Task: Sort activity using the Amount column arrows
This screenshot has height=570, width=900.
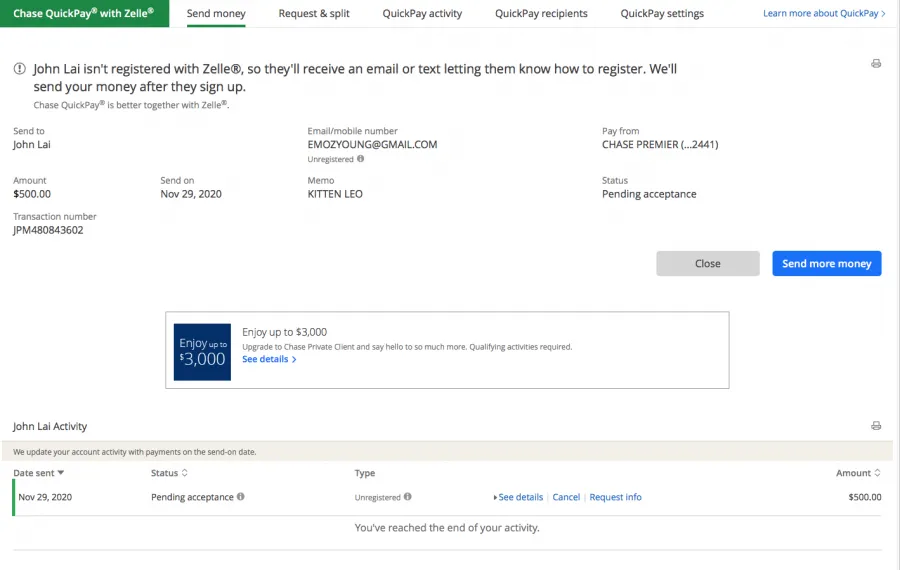Action: (877, 472)
